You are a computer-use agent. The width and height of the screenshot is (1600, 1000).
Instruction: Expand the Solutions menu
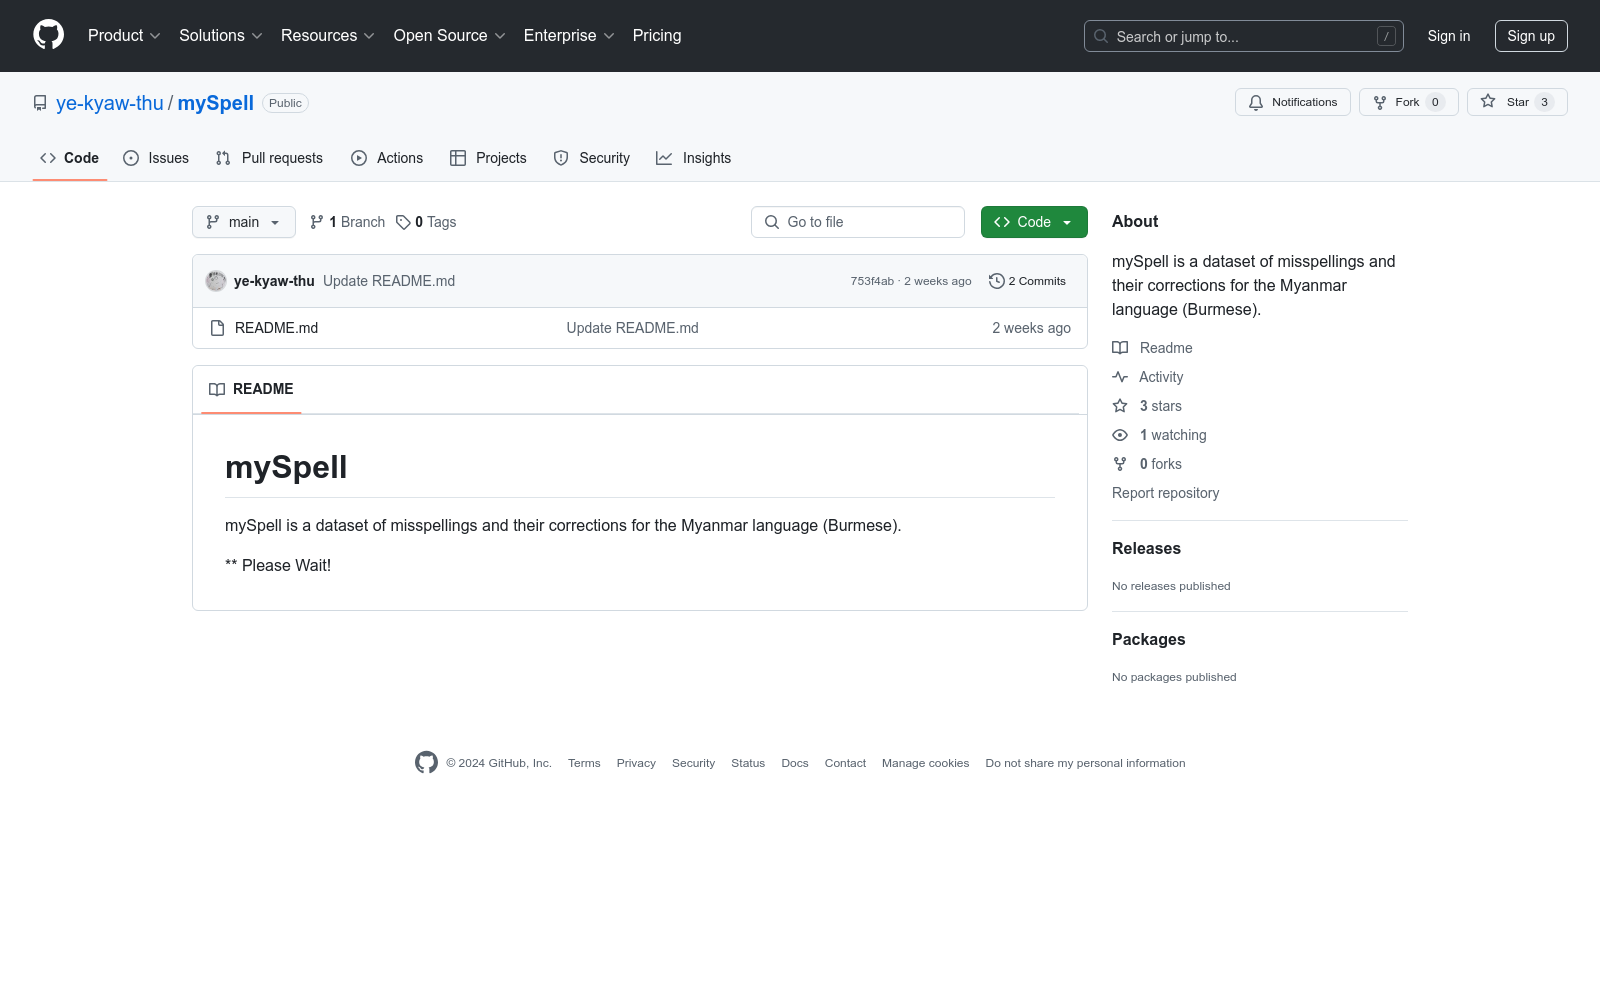(x=220, y=35)
